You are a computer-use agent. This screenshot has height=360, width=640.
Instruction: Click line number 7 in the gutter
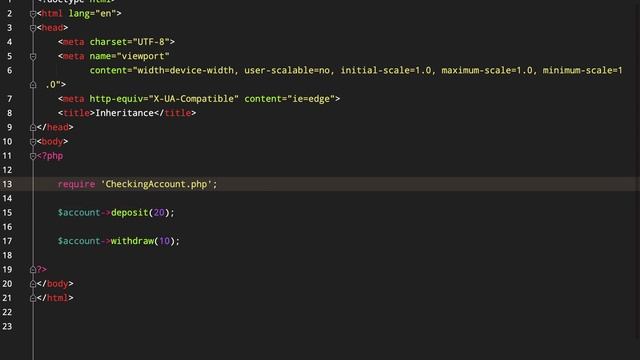(9, 99)
